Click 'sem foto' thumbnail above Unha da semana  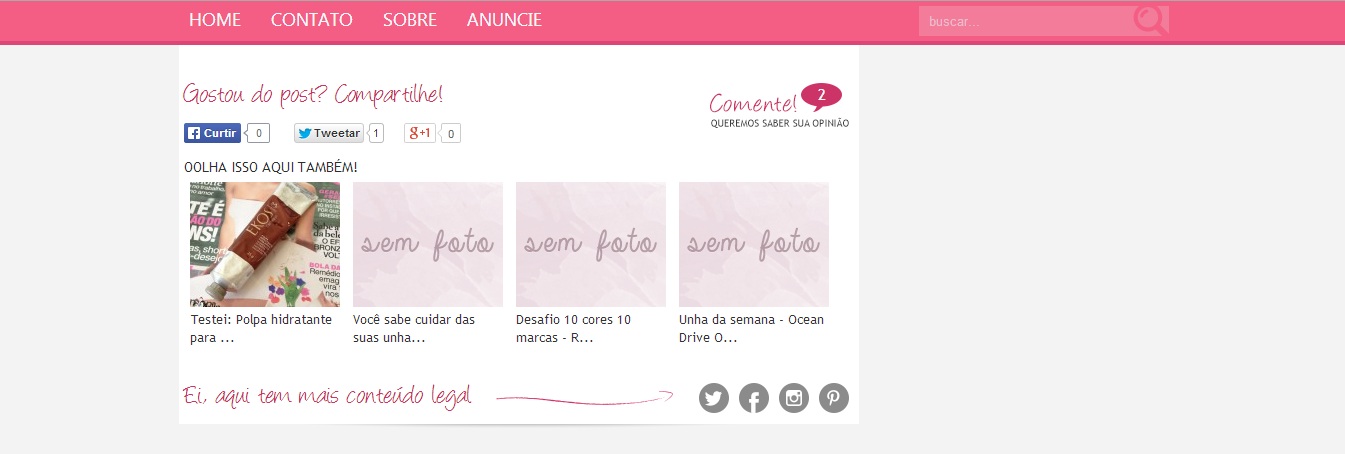click(x=754, y=244)
